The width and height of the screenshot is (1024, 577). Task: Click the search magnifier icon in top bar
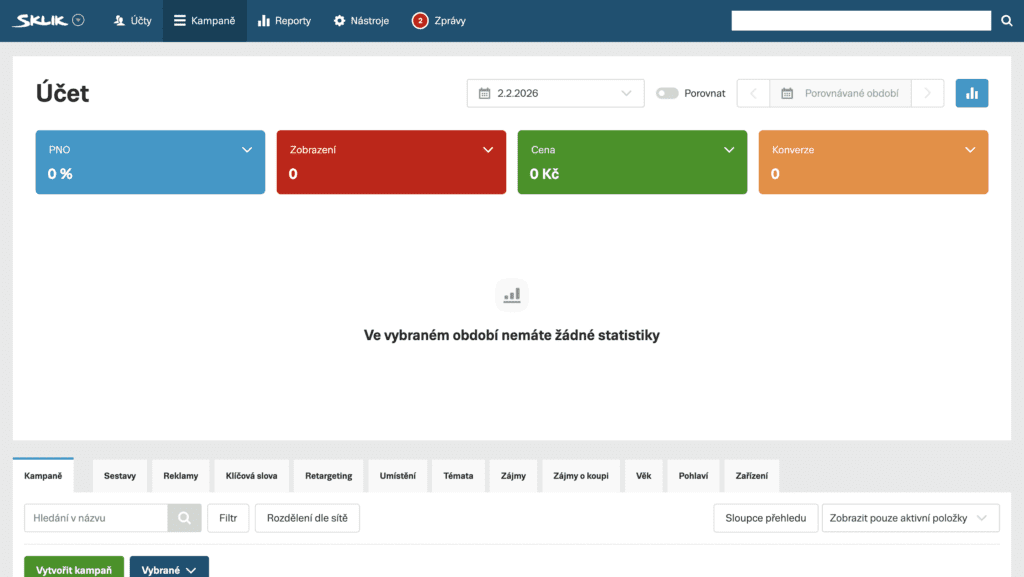pos(1007,21)
